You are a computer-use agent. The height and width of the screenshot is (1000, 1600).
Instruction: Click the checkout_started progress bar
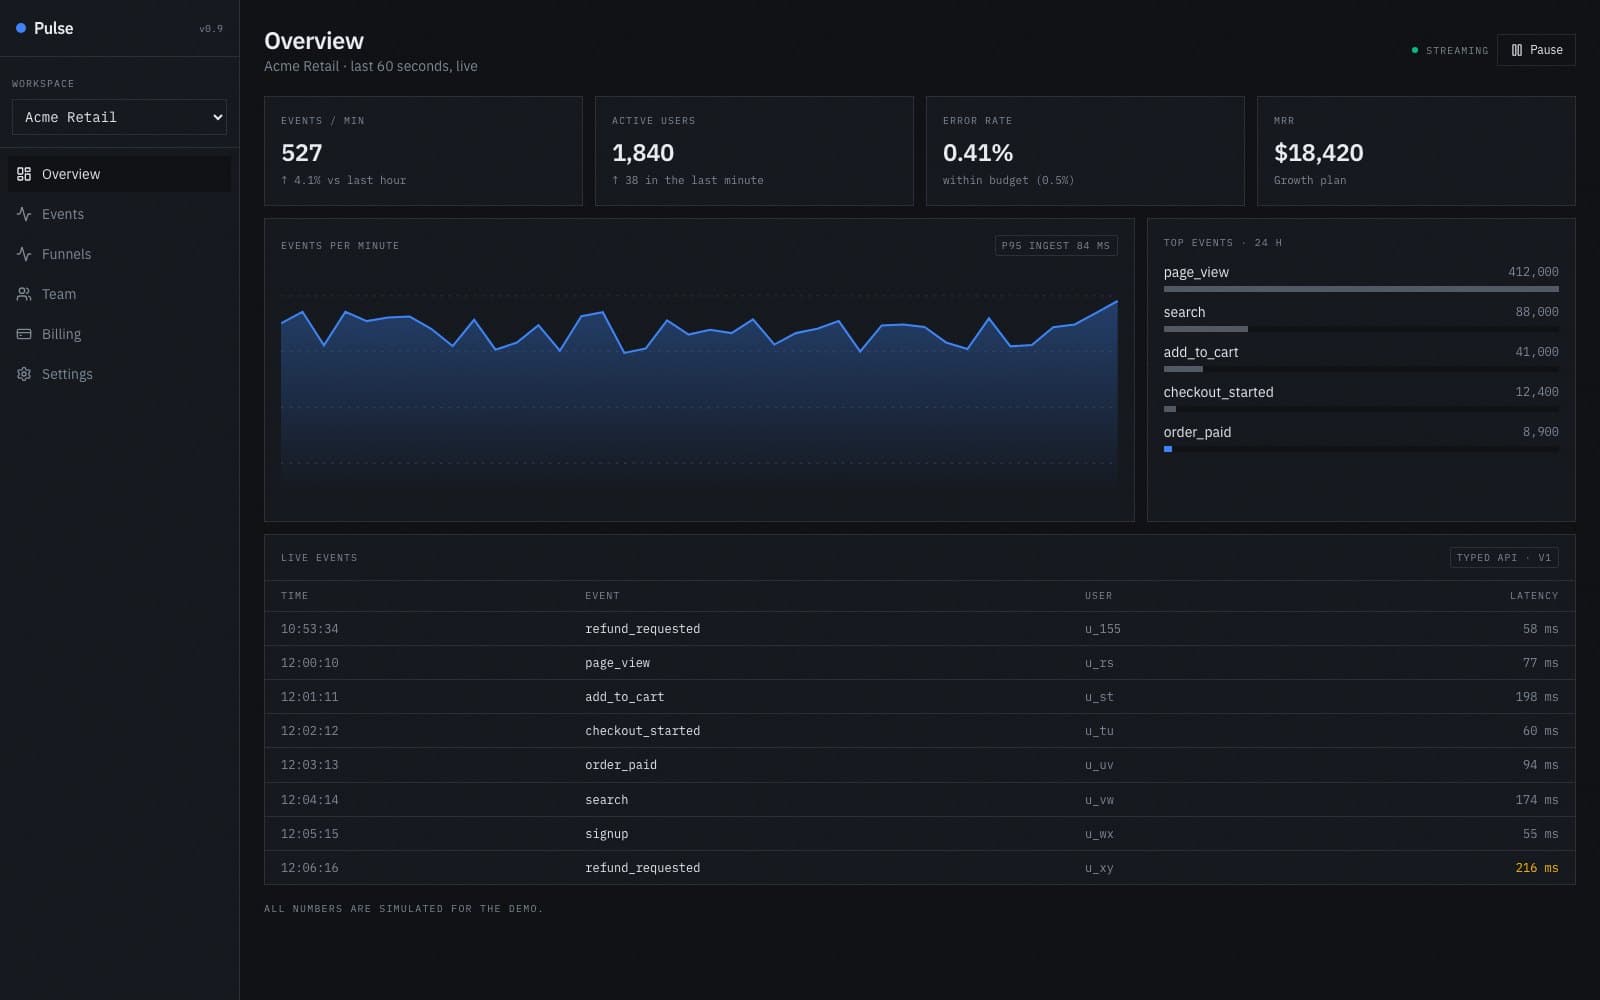click(1361, 409)
